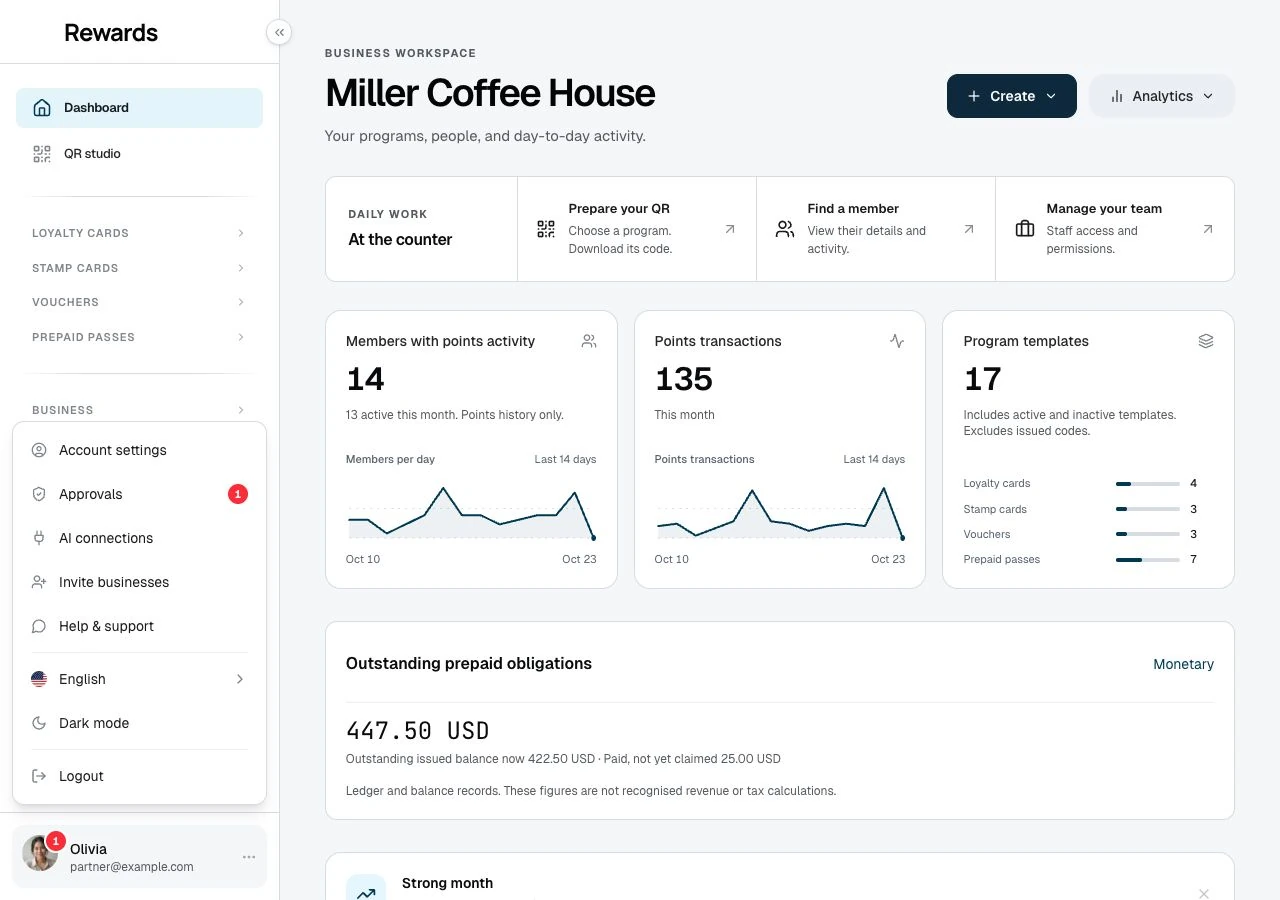Image resolution: width=1280 pixels, height=900 pixels.
Task: Click the arrow icon on Manage your team
Action: pos(1208,229)
